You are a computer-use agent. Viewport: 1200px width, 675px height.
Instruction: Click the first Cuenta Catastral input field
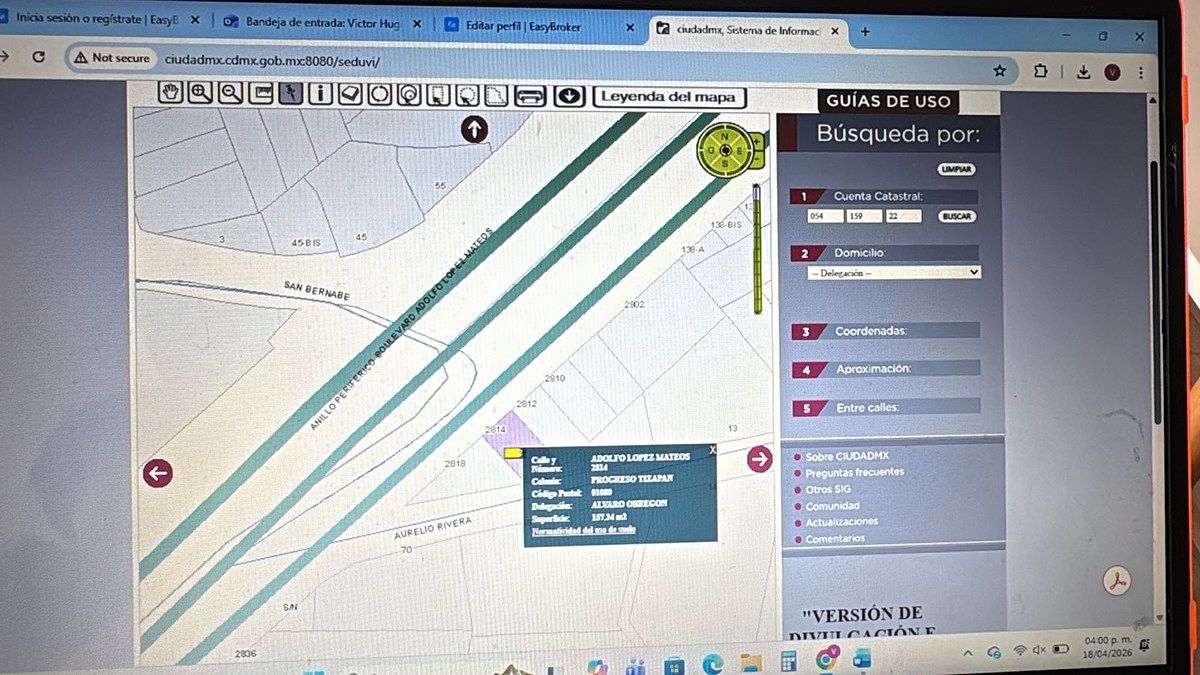pyautogui.click(x=823, y=216)
